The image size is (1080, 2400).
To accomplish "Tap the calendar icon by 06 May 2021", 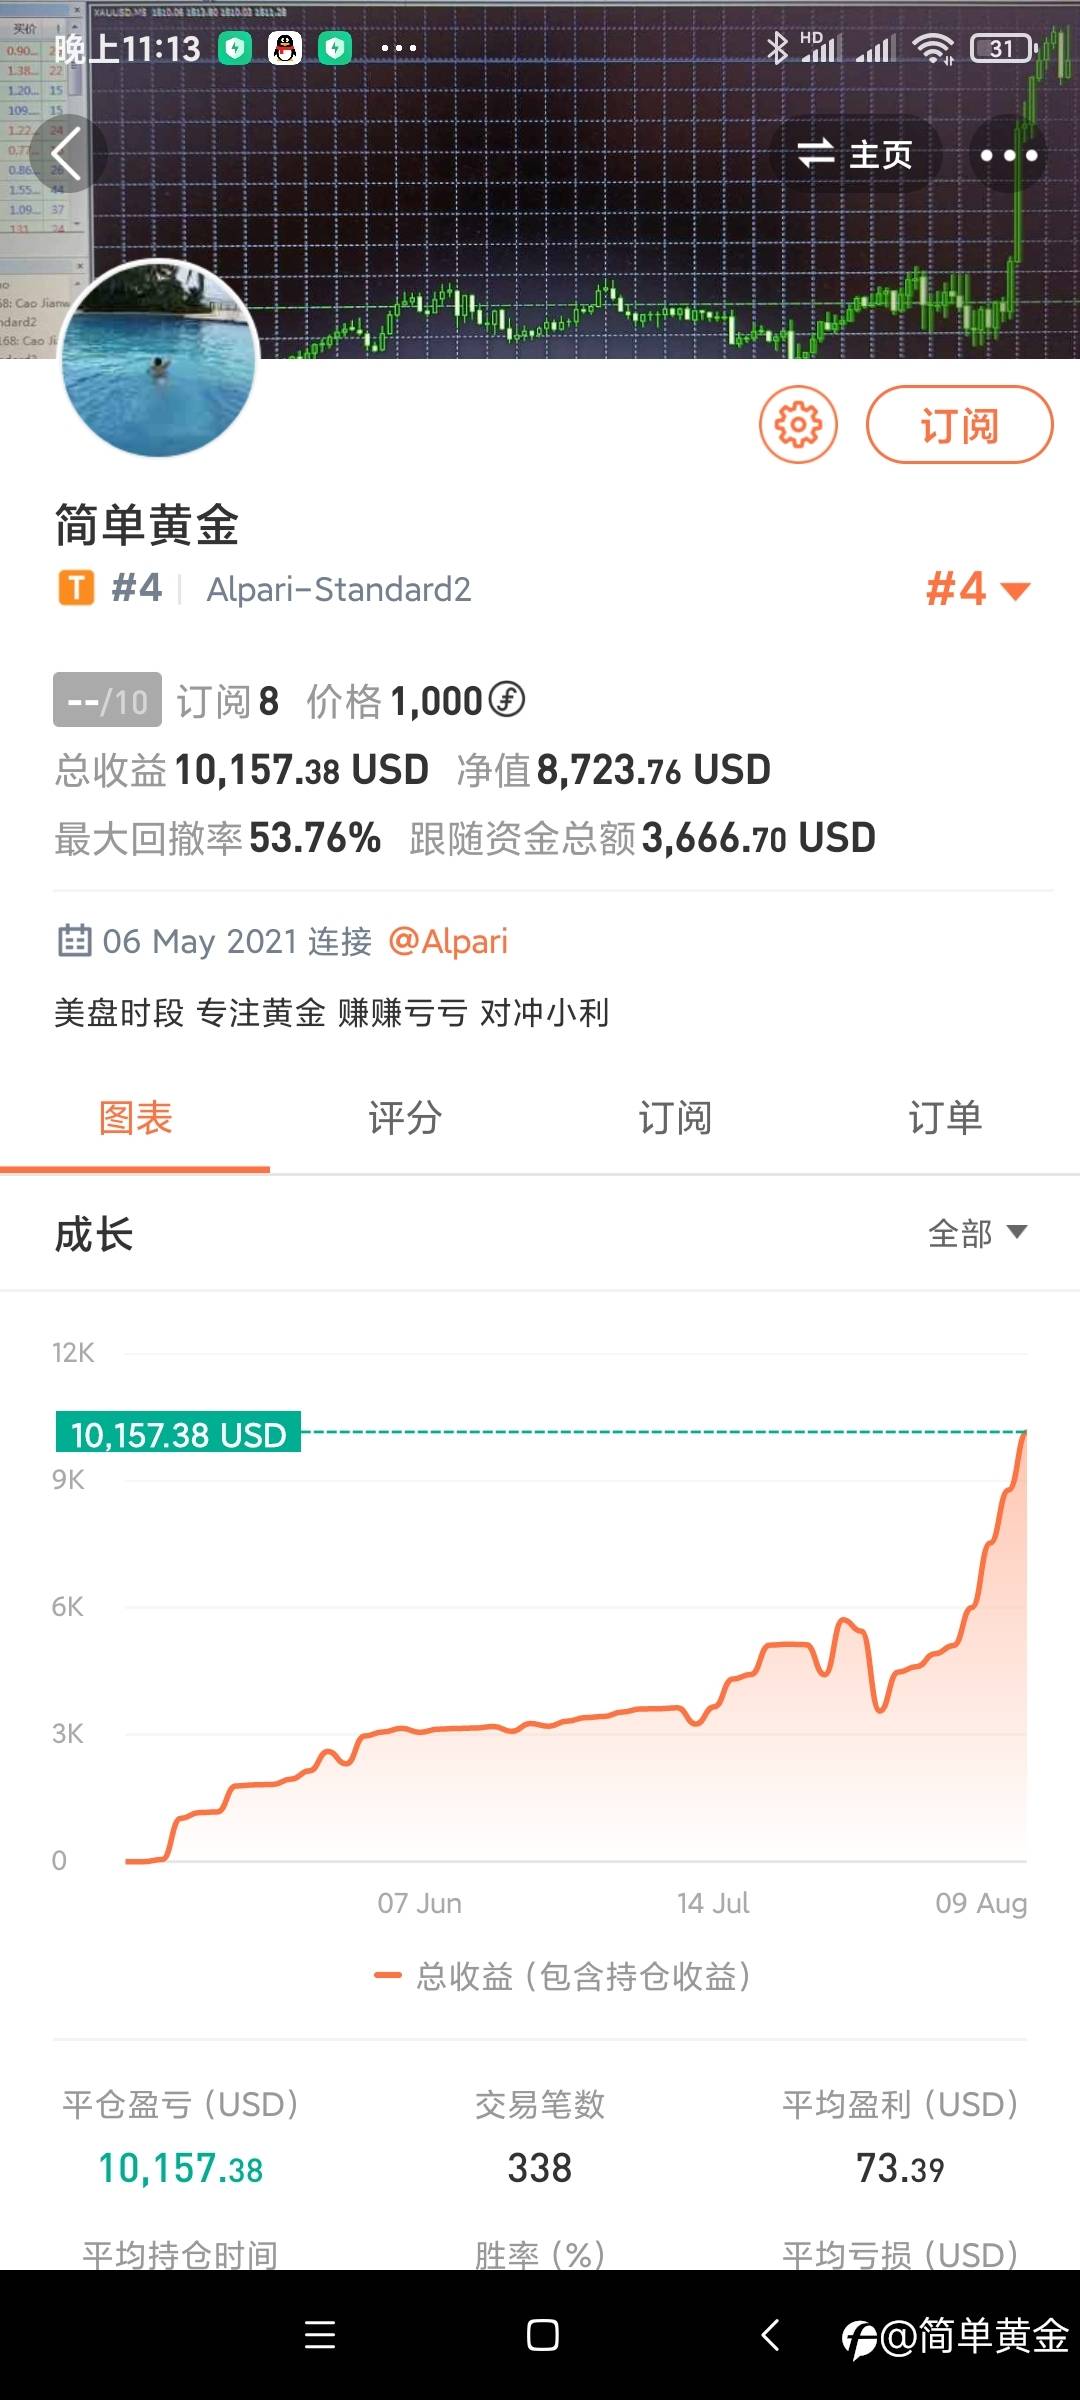I will (x=74, y=941).
